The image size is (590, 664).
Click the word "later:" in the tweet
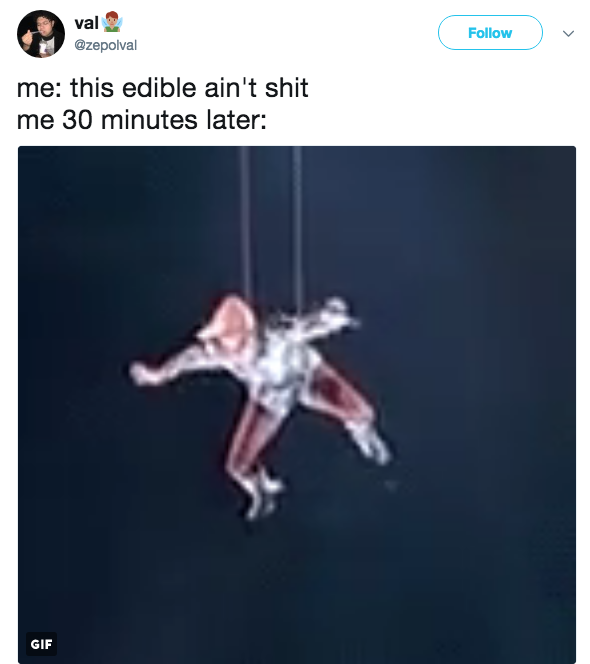[236, 120]
